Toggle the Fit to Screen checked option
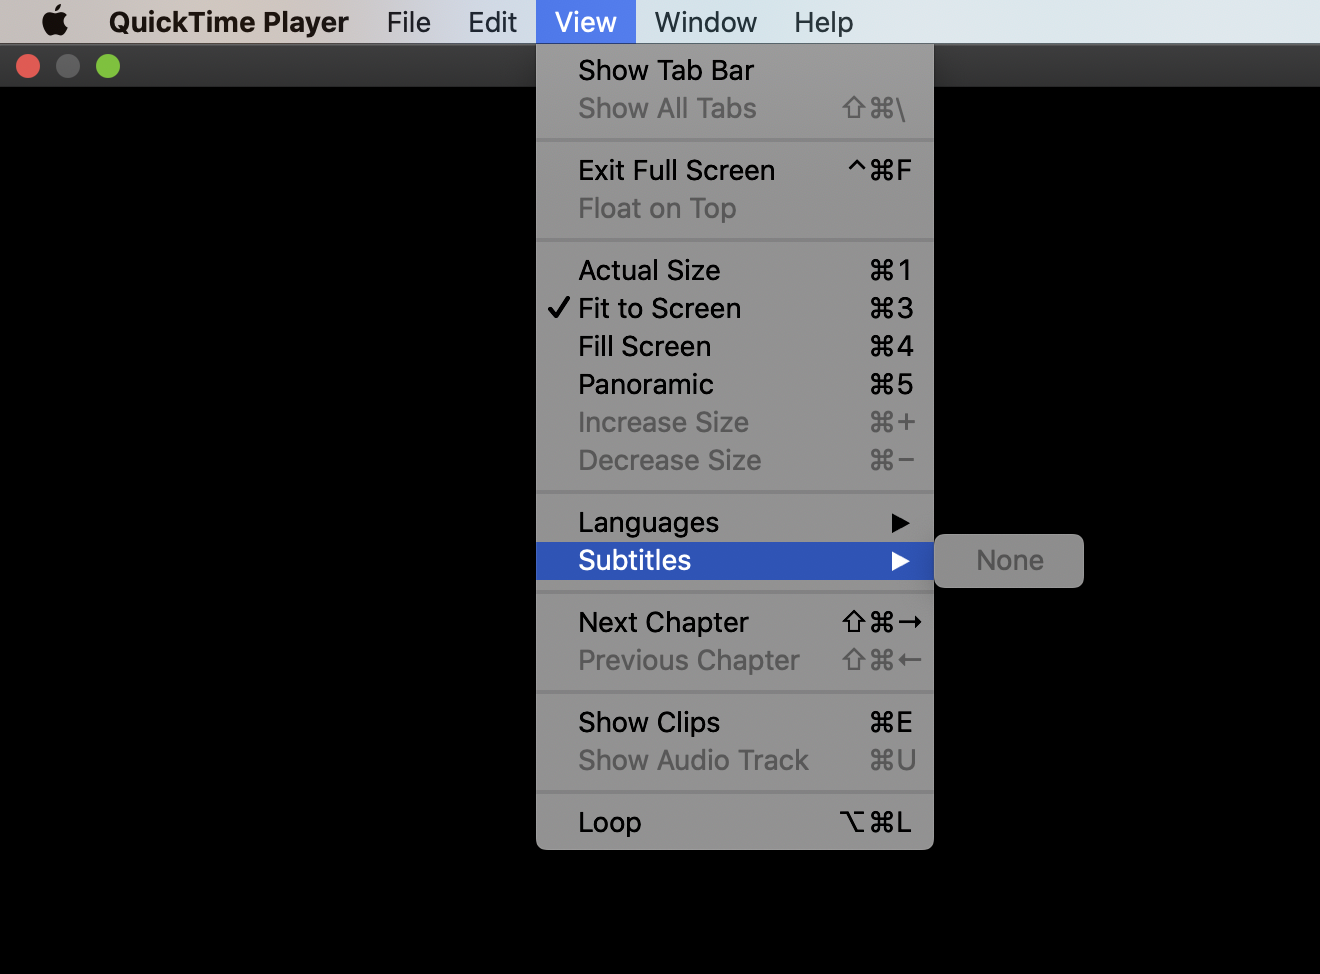 [x=660, y=309]
